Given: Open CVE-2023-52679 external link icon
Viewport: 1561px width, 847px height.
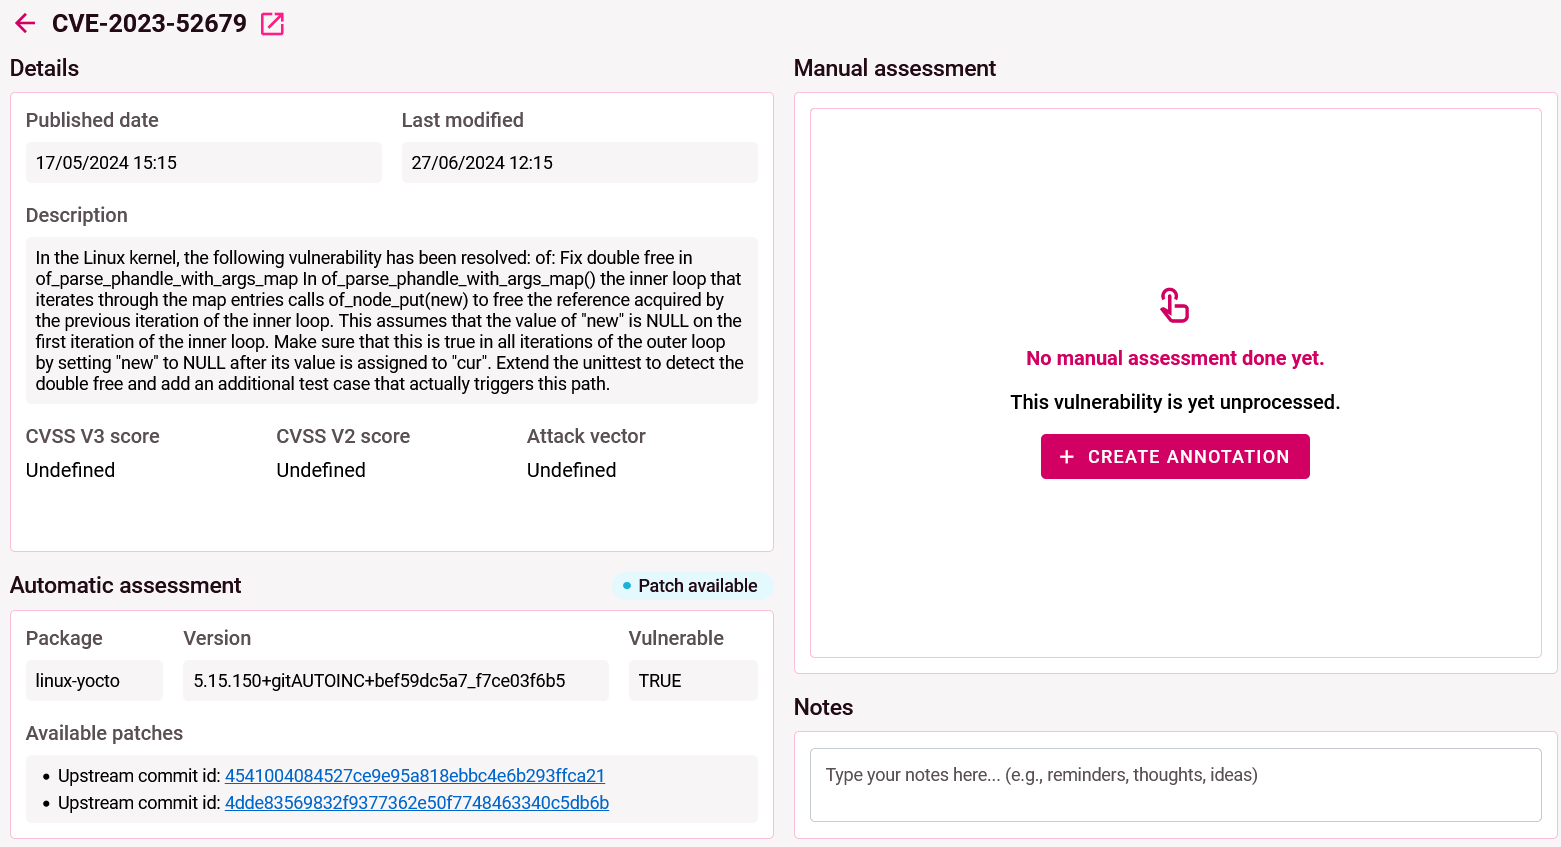Looking at the screenshot, I should point(272,24).
